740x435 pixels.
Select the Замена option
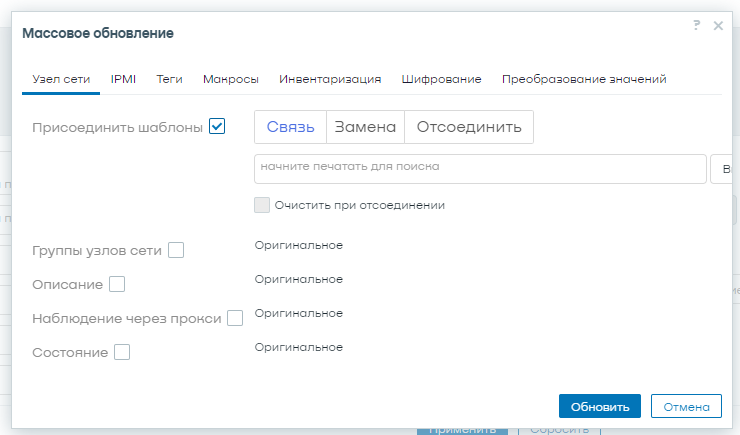click(365, 127)
